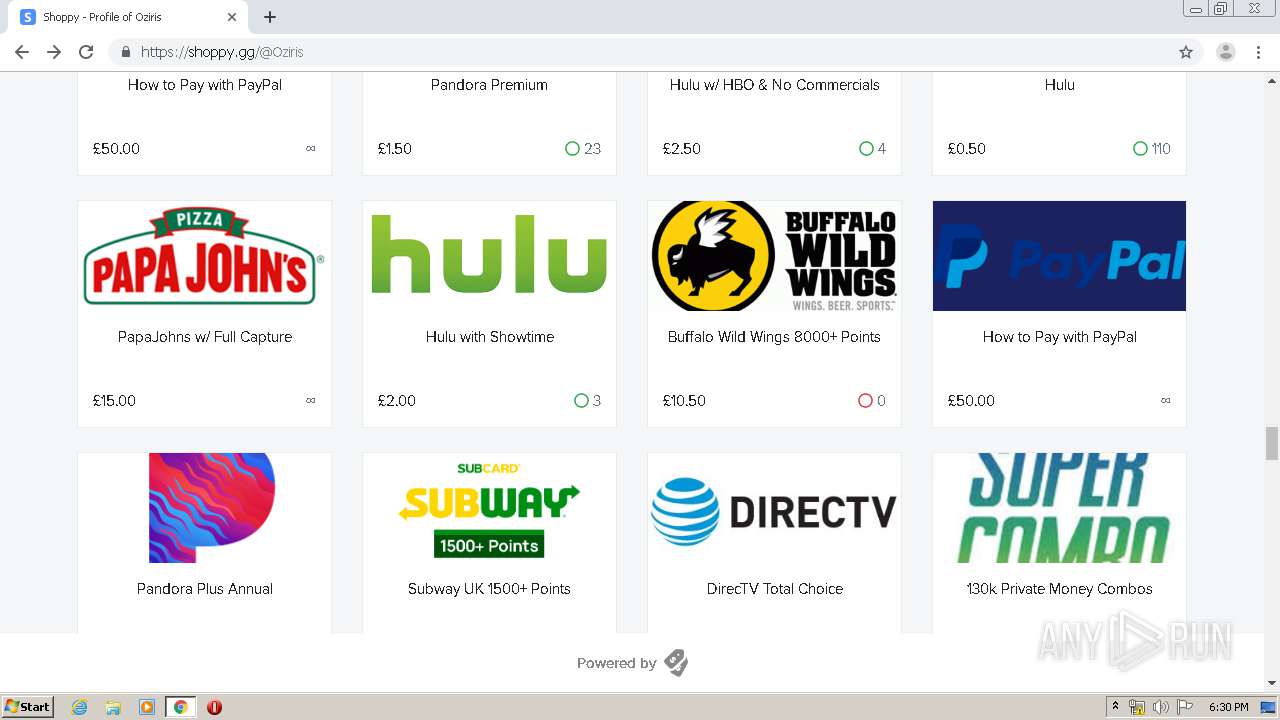Open the Pandora logo product image
This screenshot has height=720, width=1280.
[204, 508]
